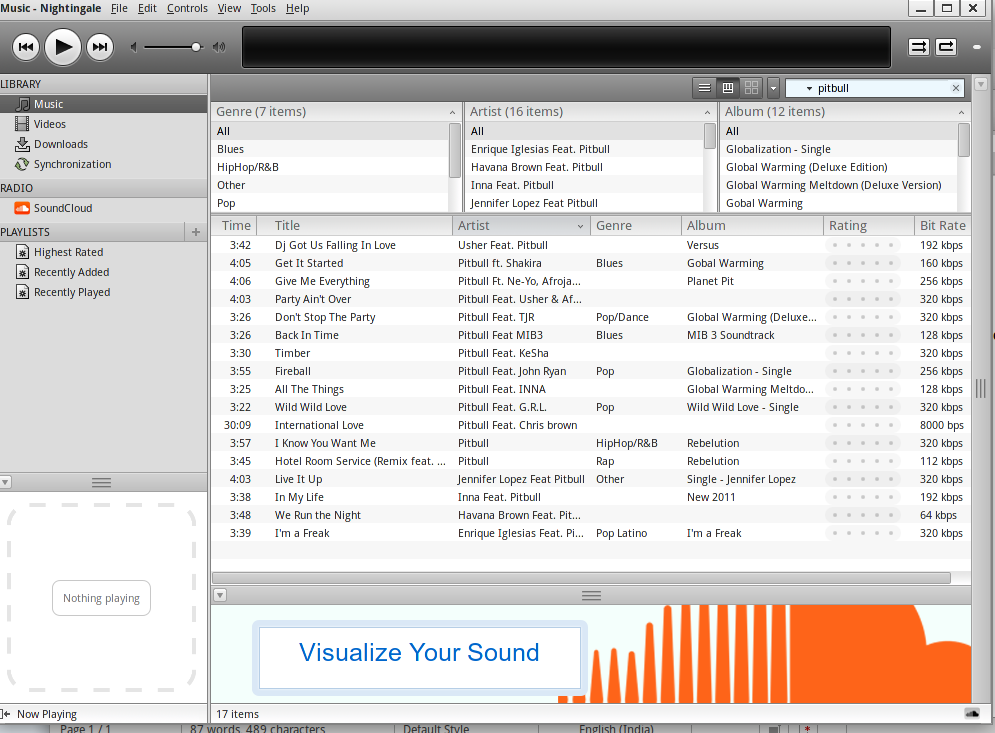
Task: Open the Tools menu
Action: pos(263,8)
